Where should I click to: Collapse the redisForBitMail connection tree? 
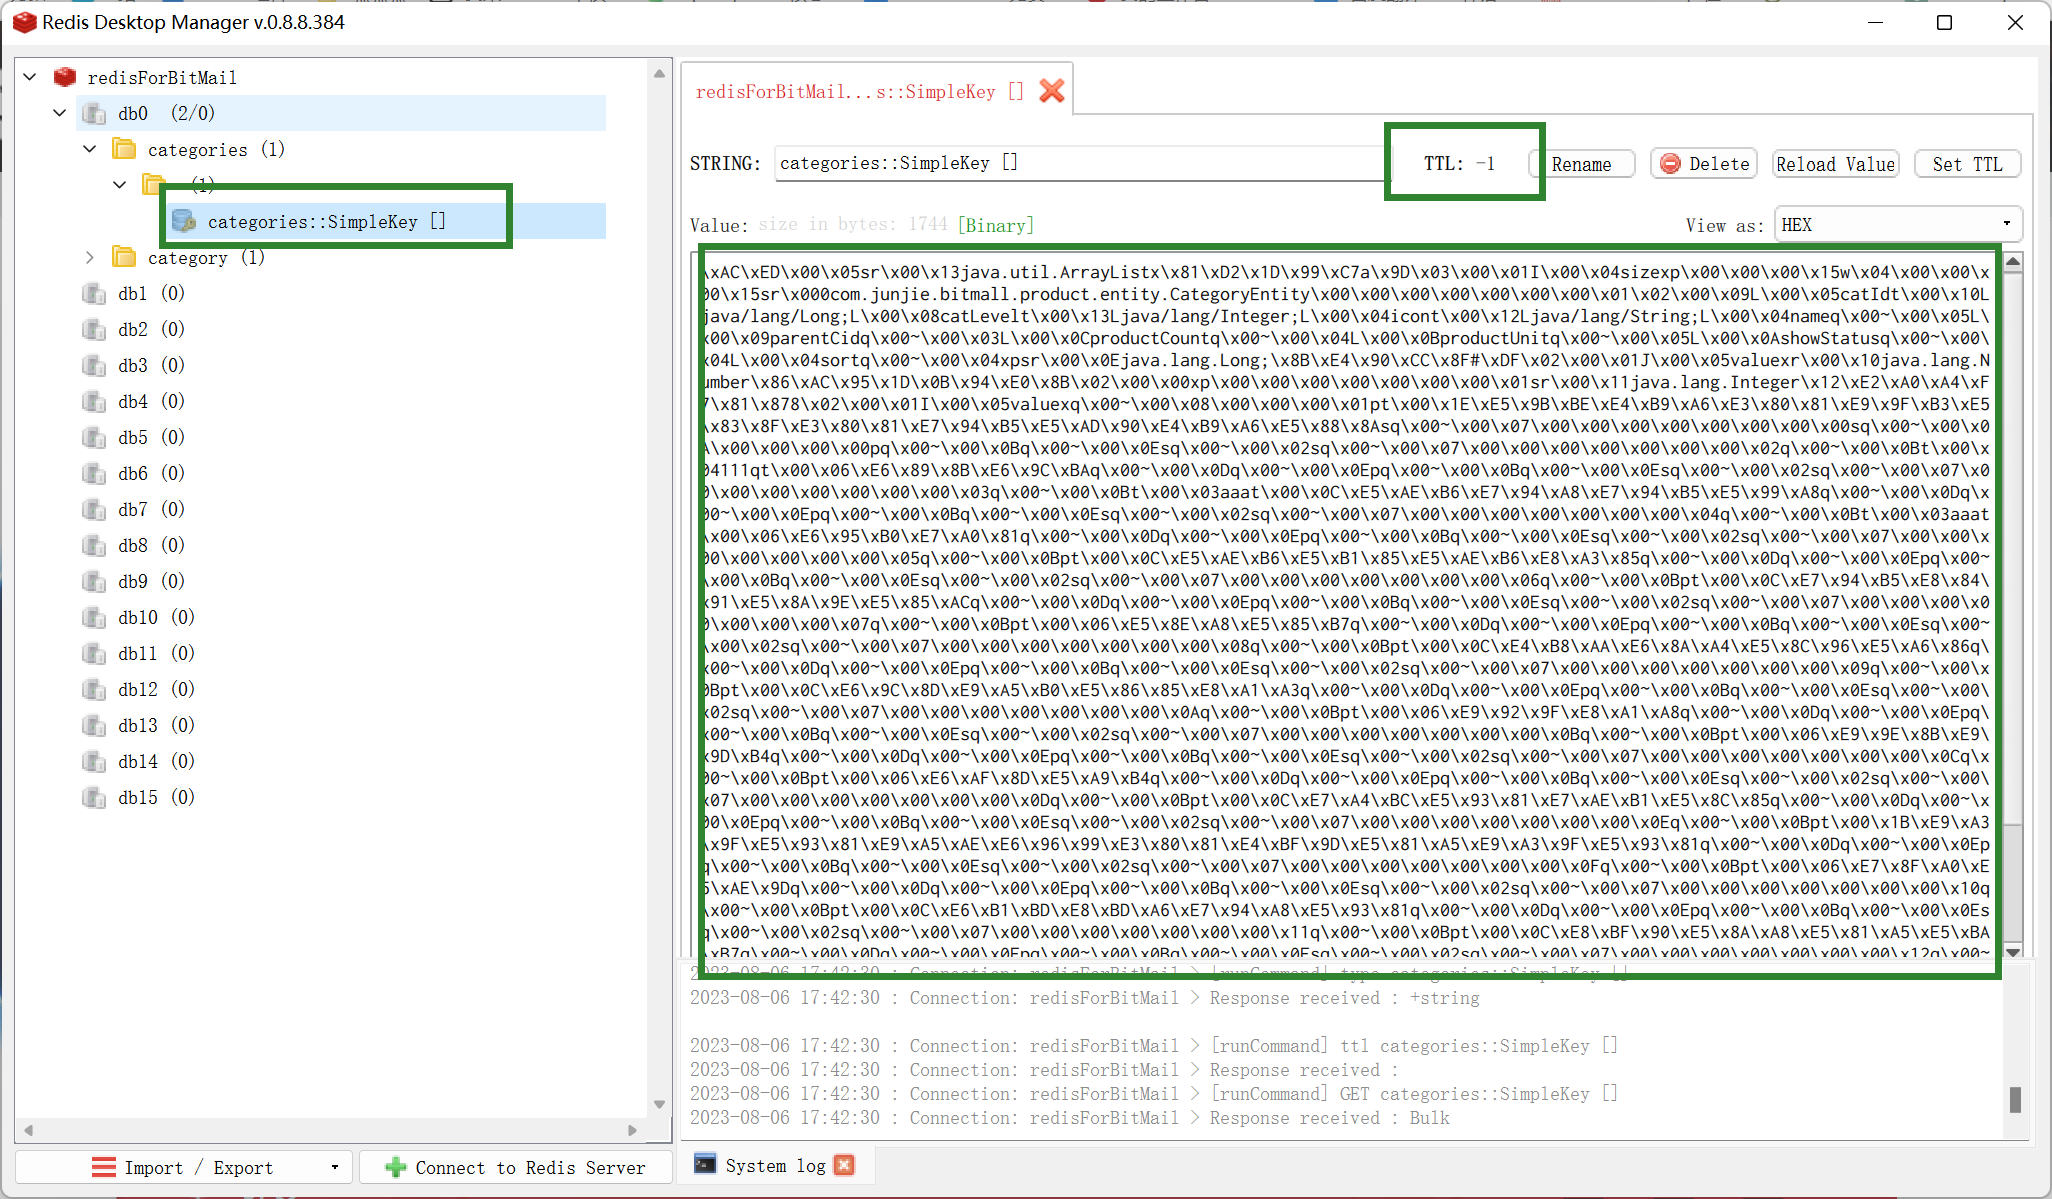point(30,77)
